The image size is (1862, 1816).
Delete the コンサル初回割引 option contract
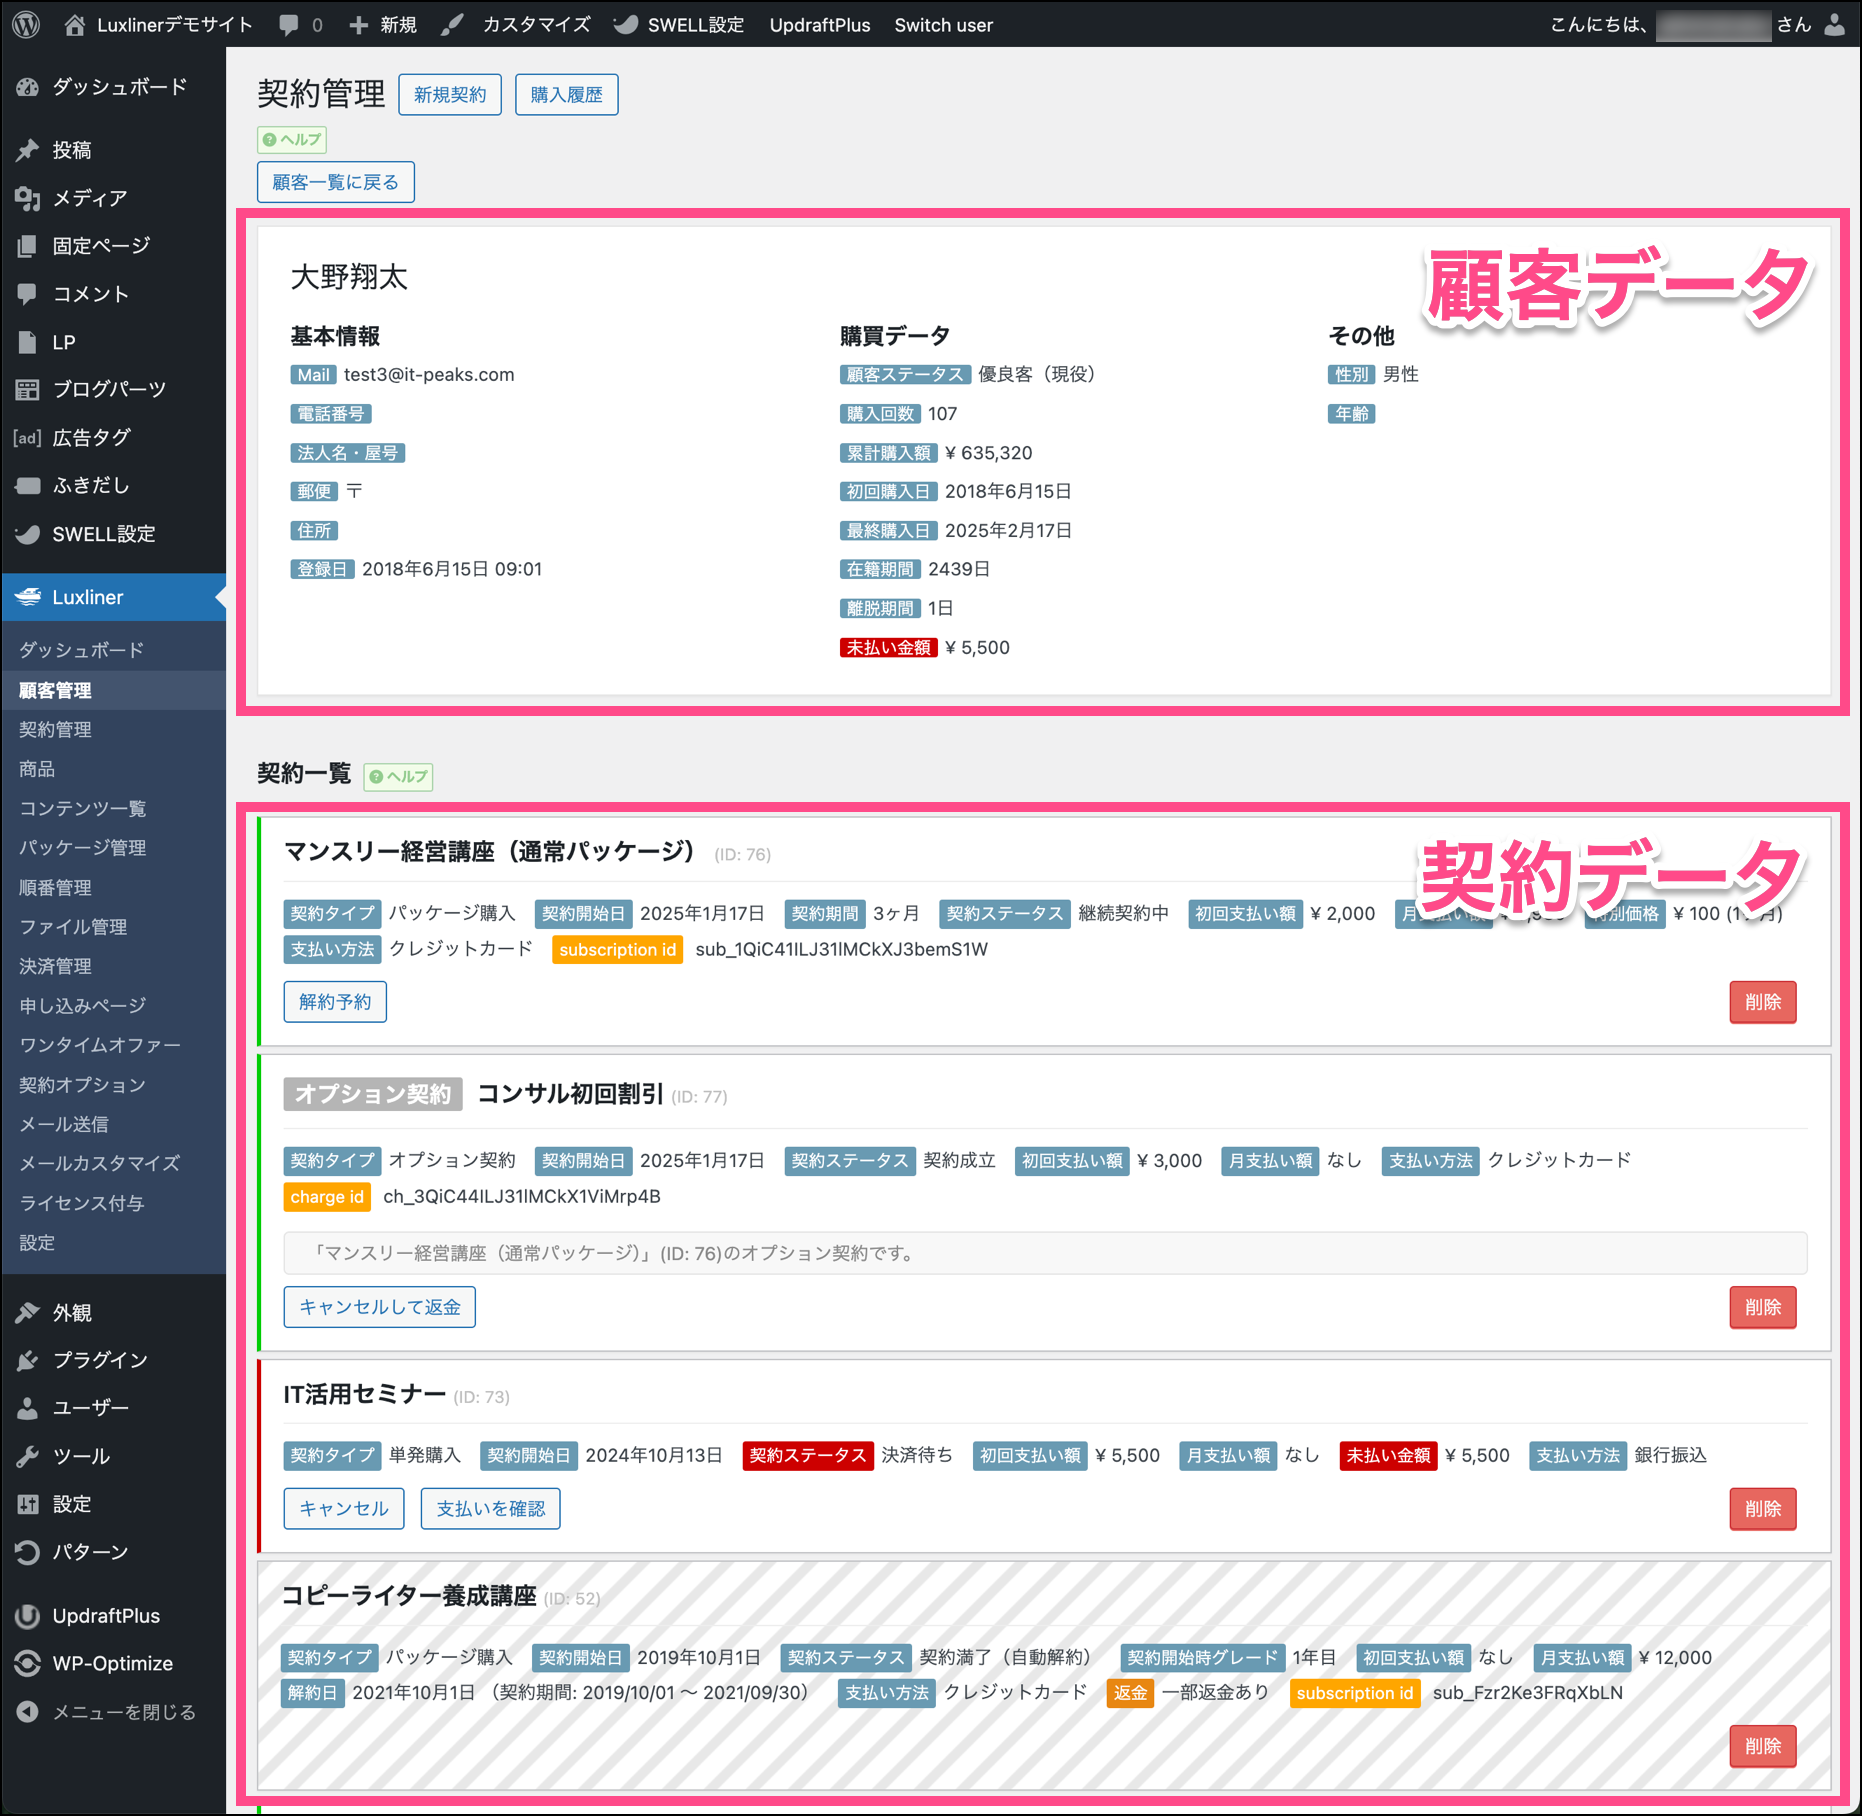(1762, 1307)
